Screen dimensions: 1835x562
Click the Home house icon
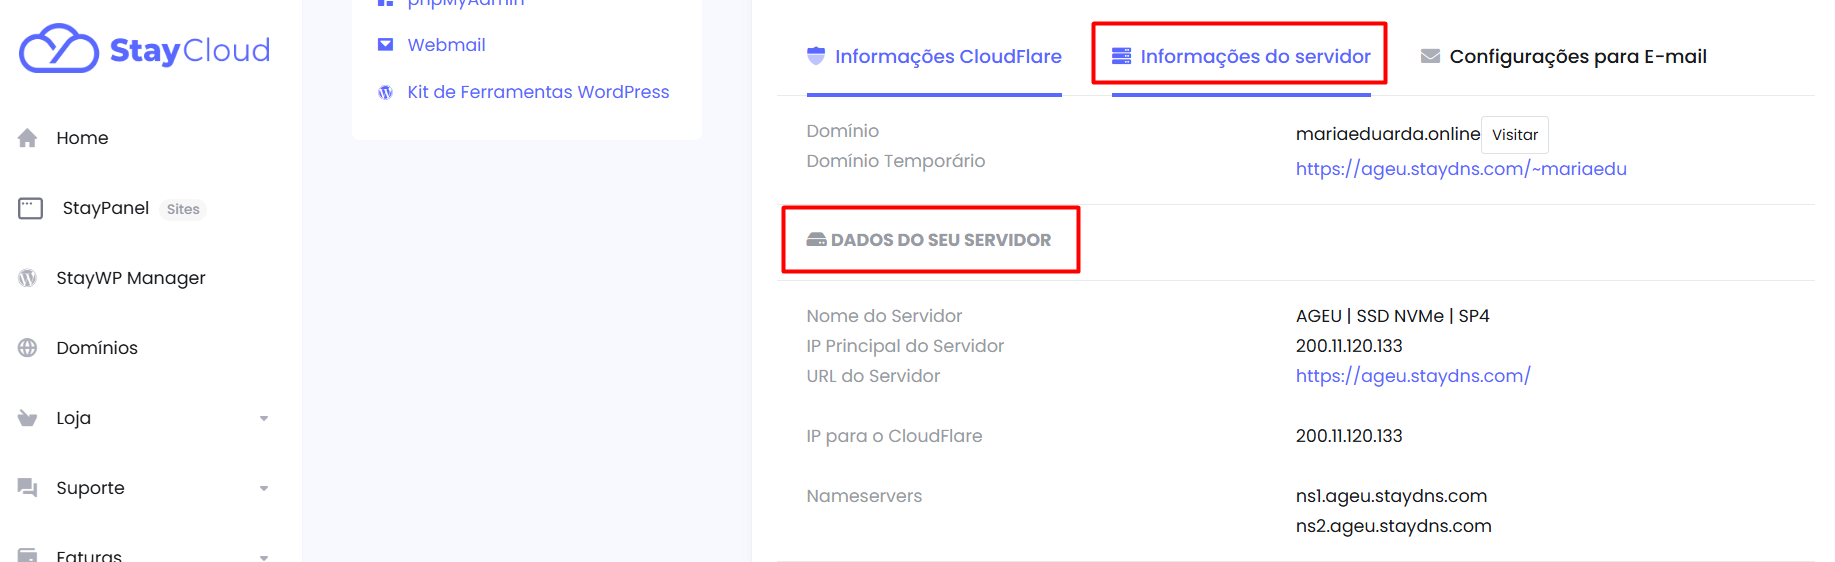[28, 138]
